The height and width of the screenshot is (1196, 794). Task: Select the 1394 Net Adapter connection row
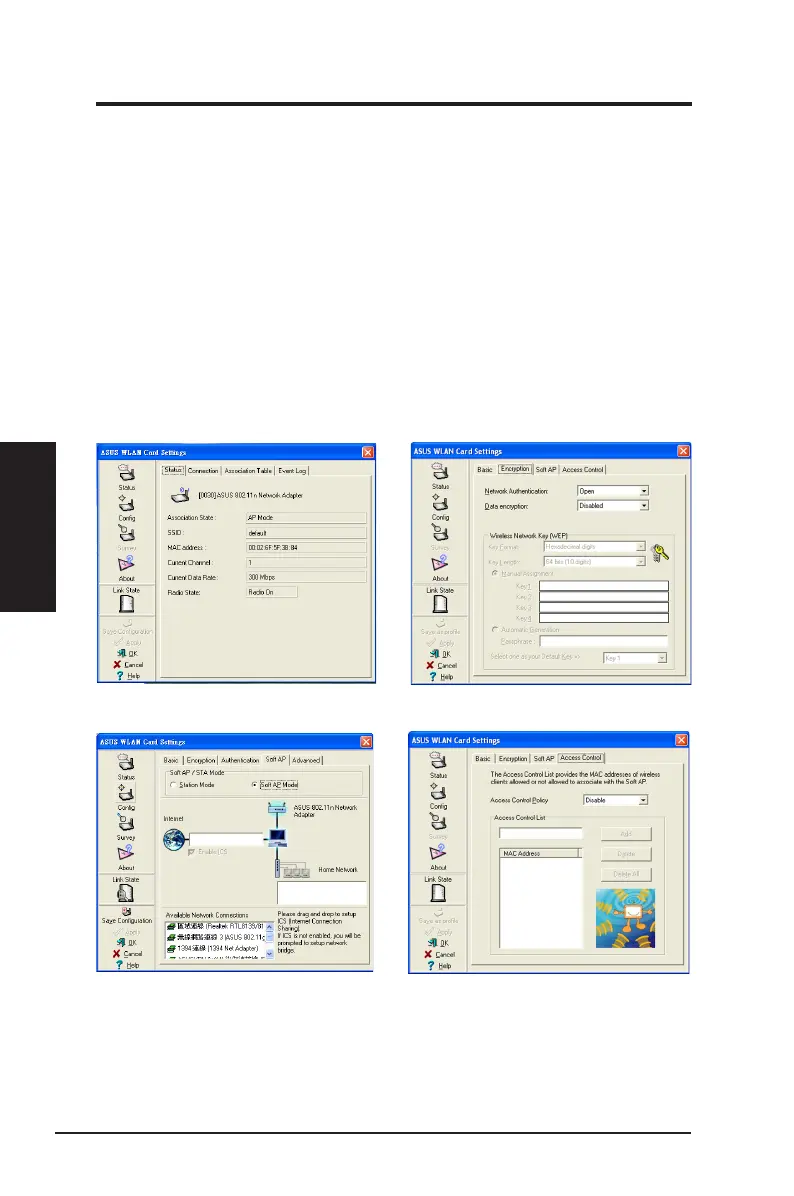point(215,949)
